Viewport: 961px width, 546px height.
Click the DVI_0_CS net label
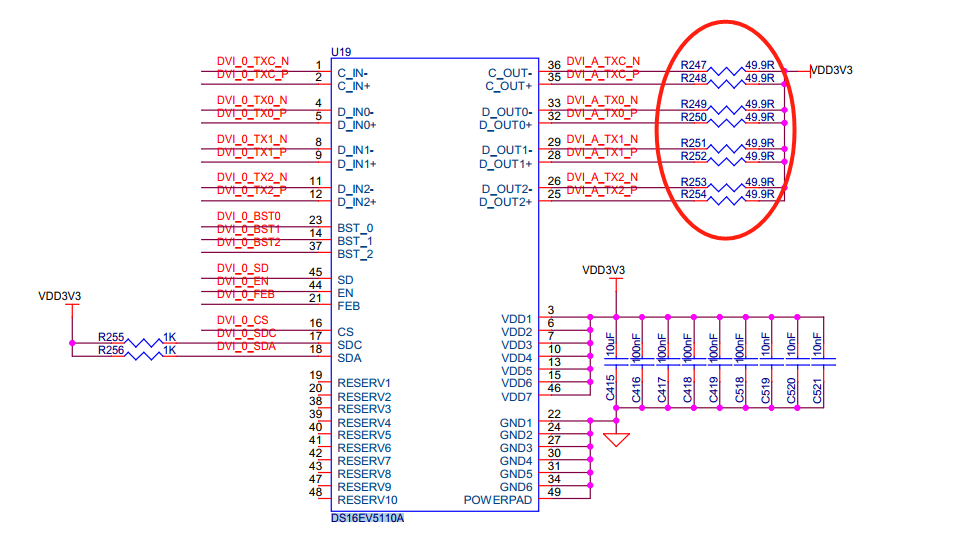242,320
